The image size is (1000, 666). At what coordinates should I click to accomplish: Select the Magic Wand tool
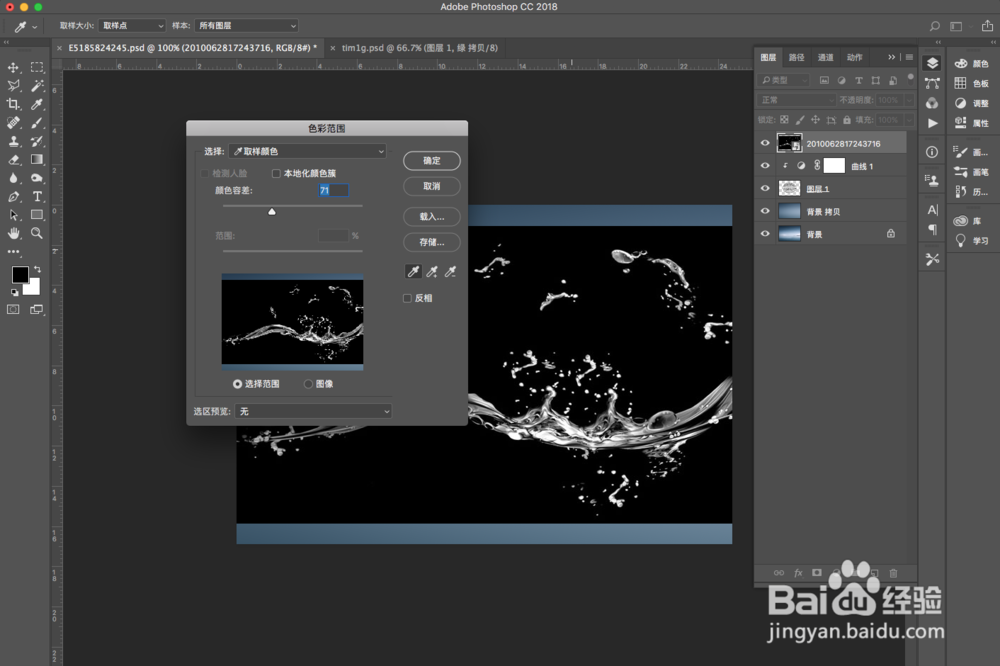tap(37, 85)
